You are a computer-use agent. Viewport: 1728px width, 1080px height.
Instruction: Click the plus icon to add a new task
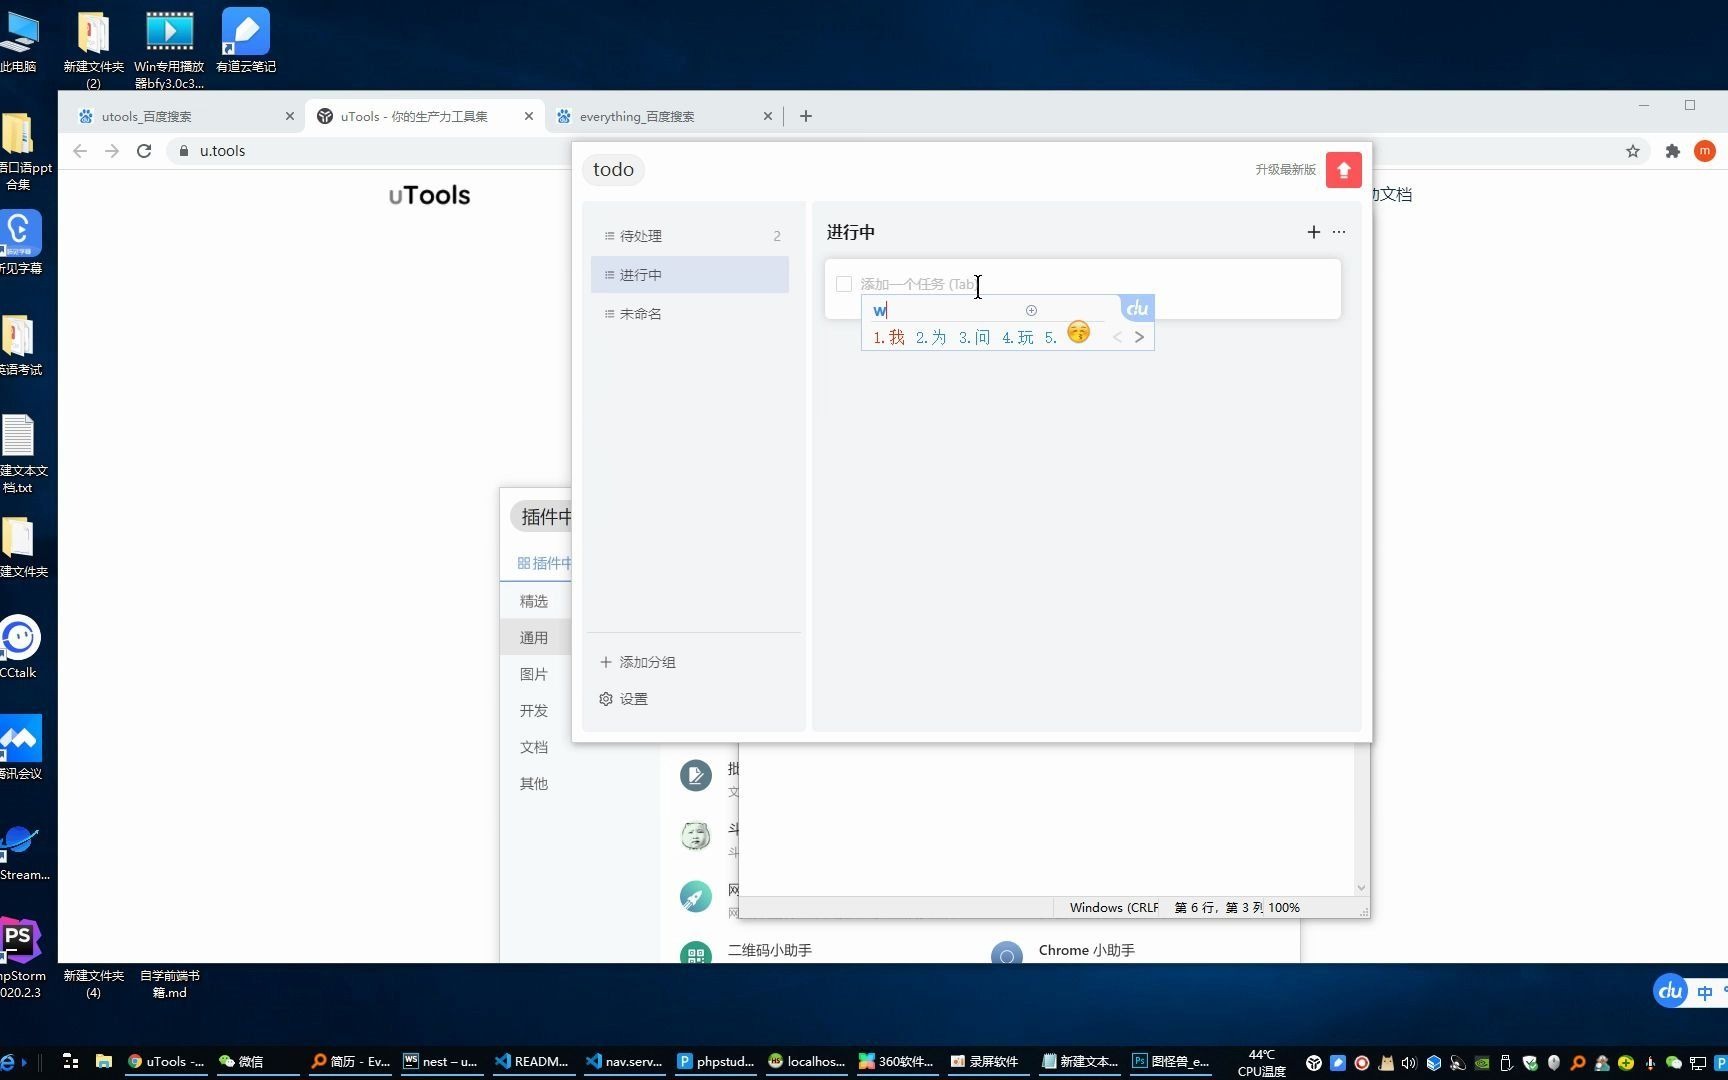click(1314, 232)
